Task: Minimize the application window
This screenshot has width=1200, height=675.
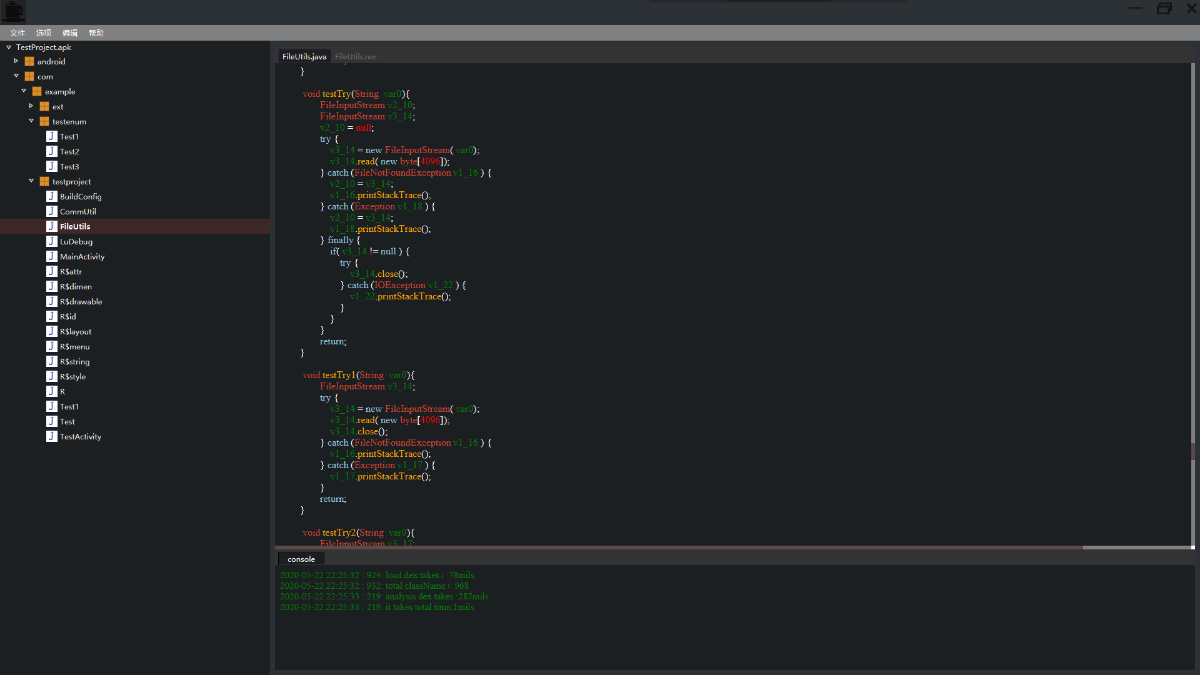Action: click(x=1134, y=8)
